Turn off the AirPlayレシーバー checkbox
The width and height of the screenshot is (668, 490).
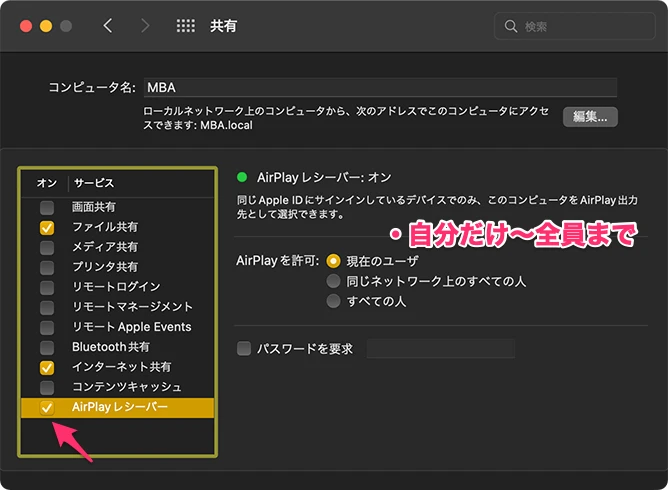point(47,408)
